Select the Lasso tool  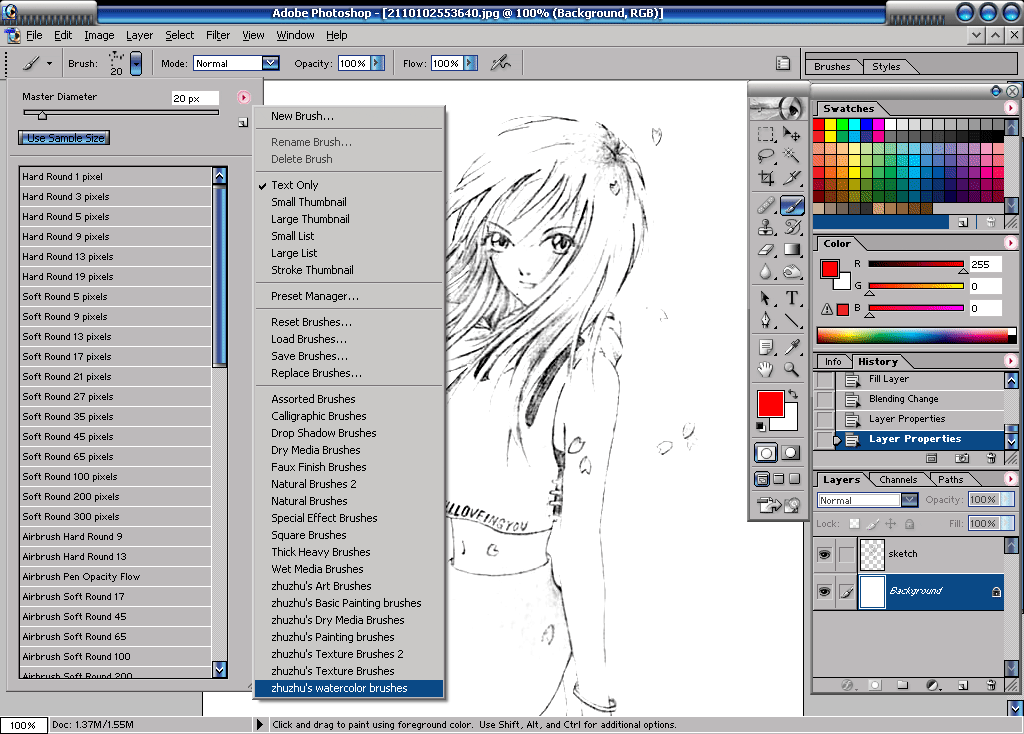(x=766, y=156)
